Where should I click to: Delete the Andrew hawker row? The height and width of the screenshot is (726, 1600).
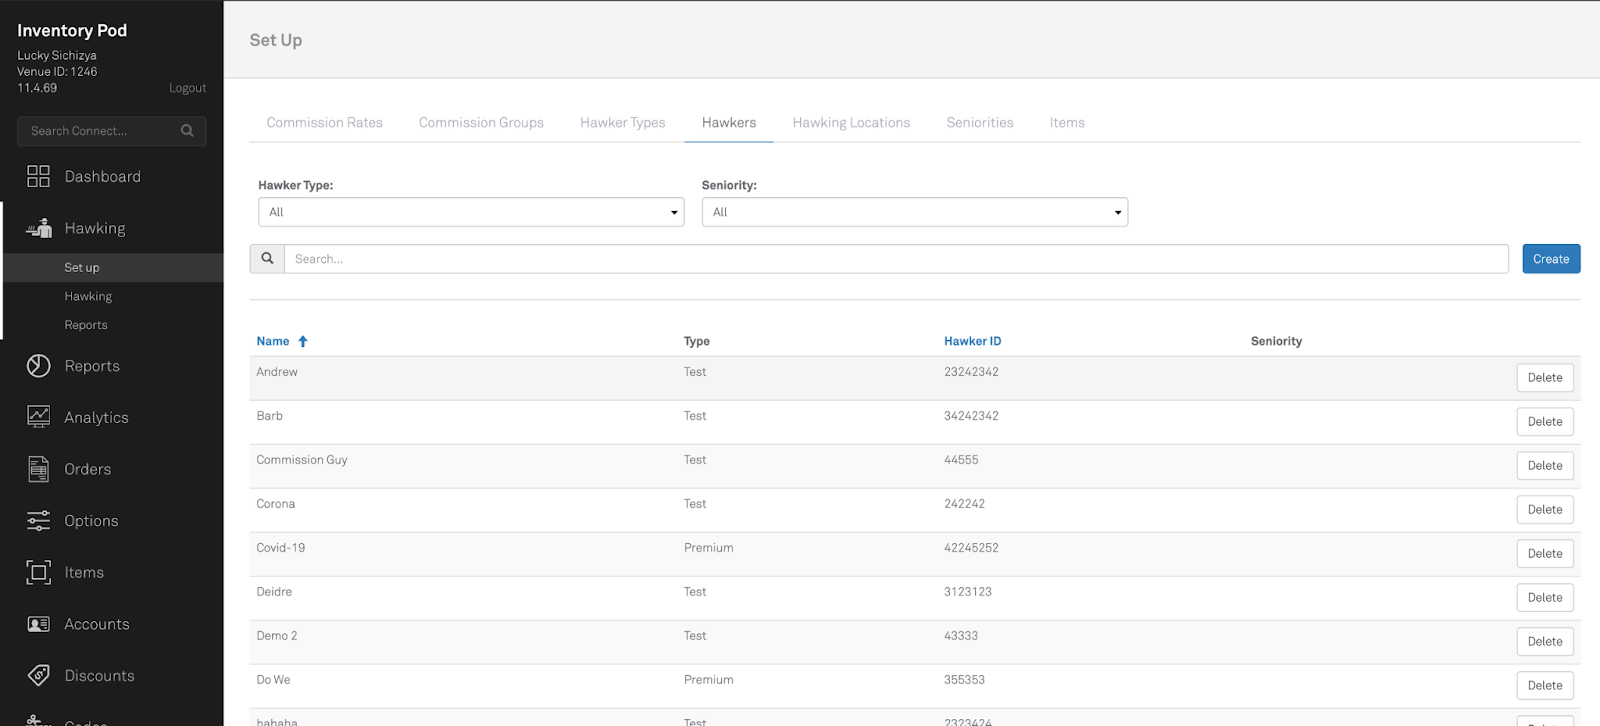1544,378
